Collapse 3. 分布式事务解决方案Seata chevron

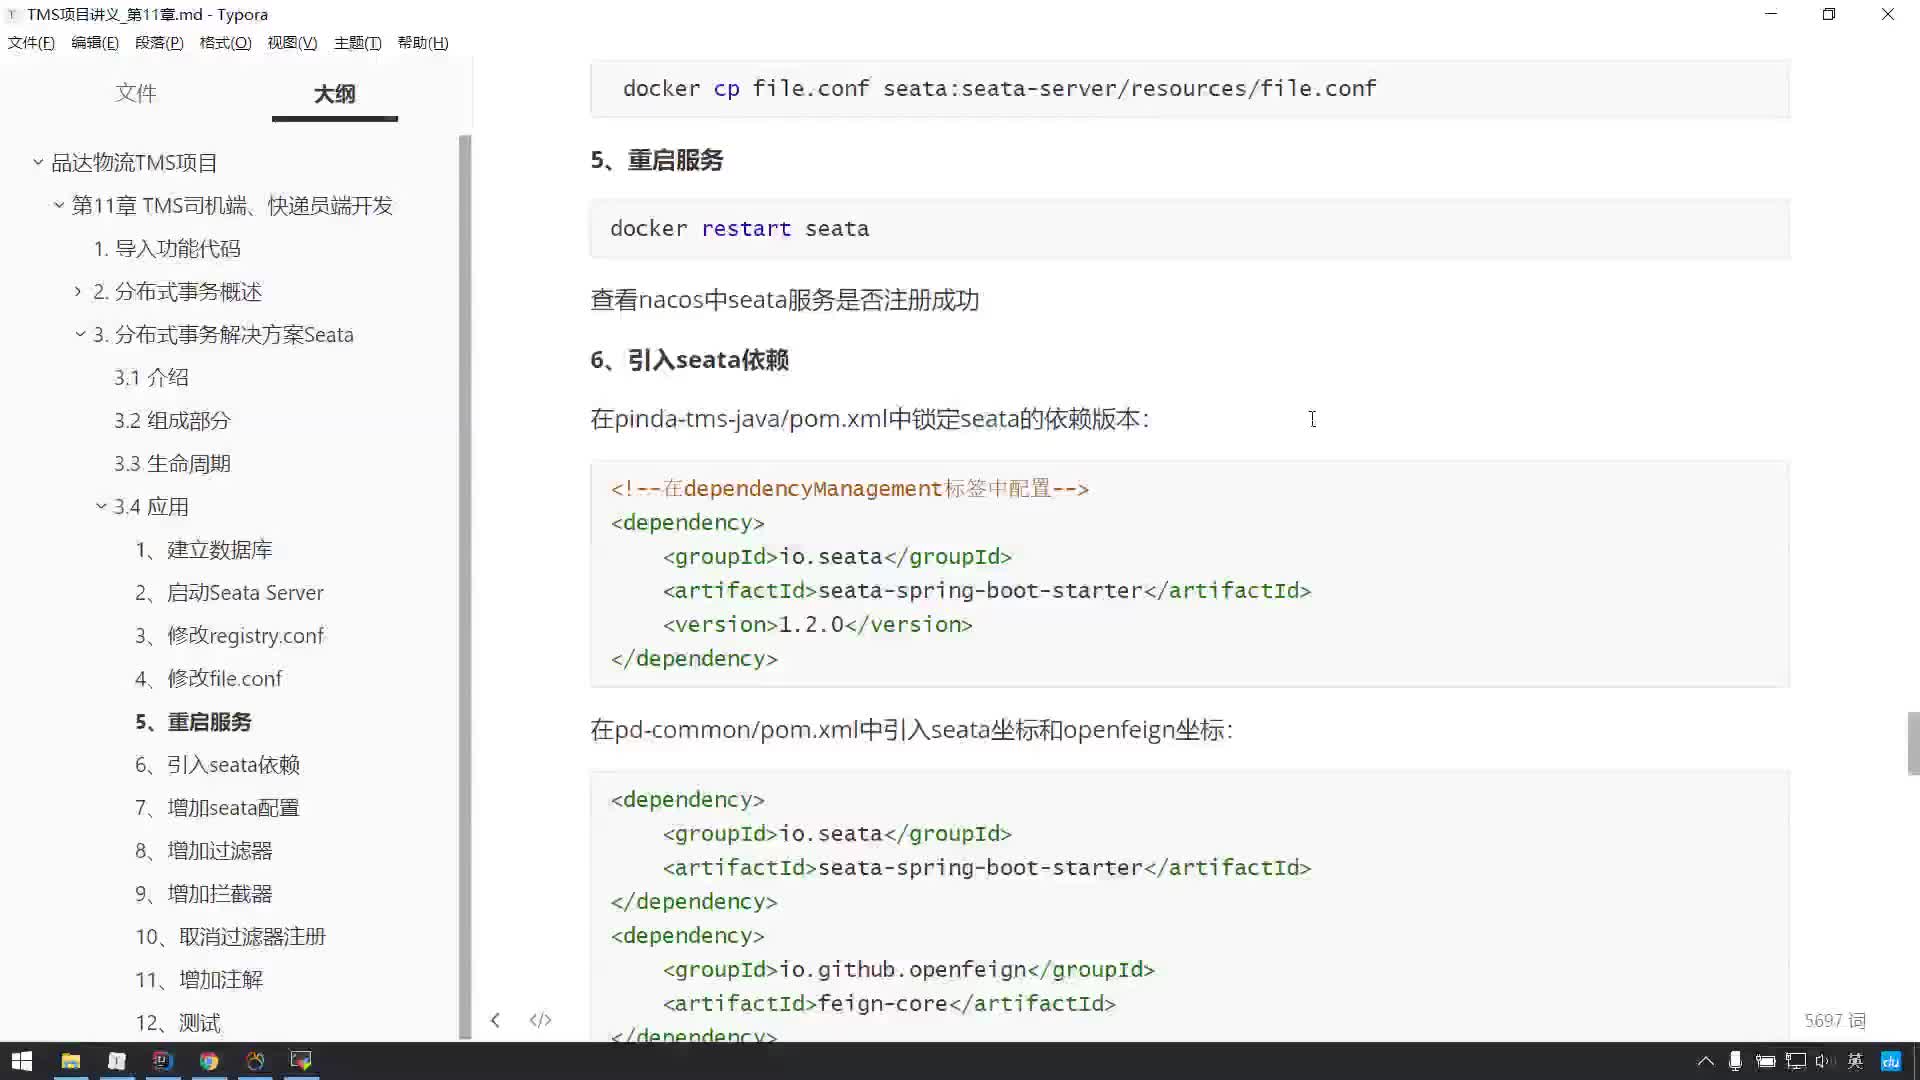pos(81,334)
